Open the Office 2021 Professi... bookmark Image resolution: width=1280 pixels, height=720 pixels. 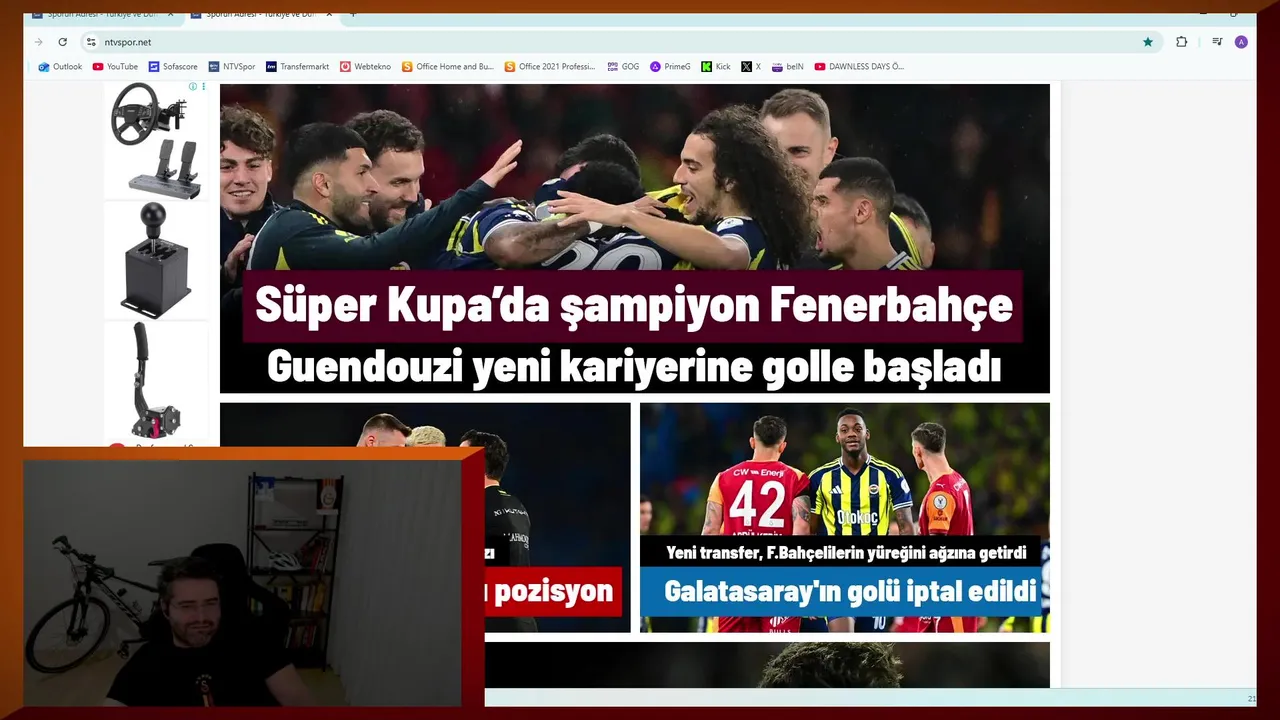click(x=549, y=67)
